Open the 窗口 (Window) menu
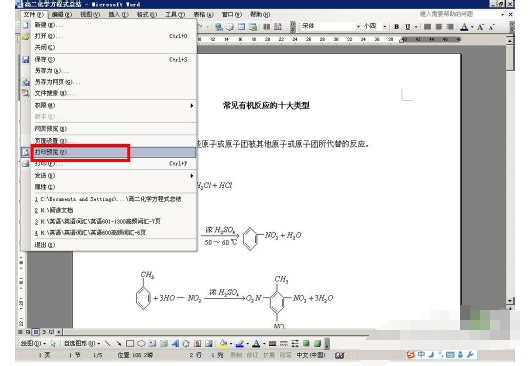This screenshot has height=366, width=530. 232,15
